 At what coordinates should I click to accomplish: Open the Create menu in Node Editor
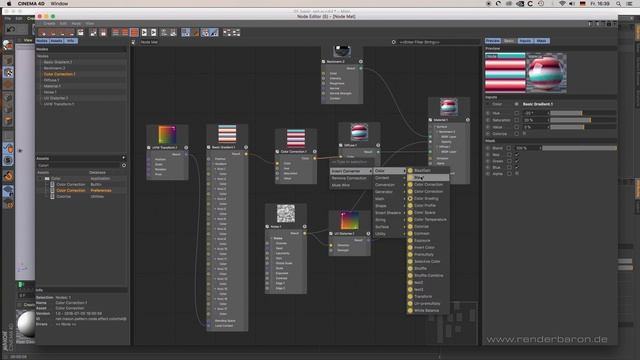pyautogui.click(x=49, y=24)
